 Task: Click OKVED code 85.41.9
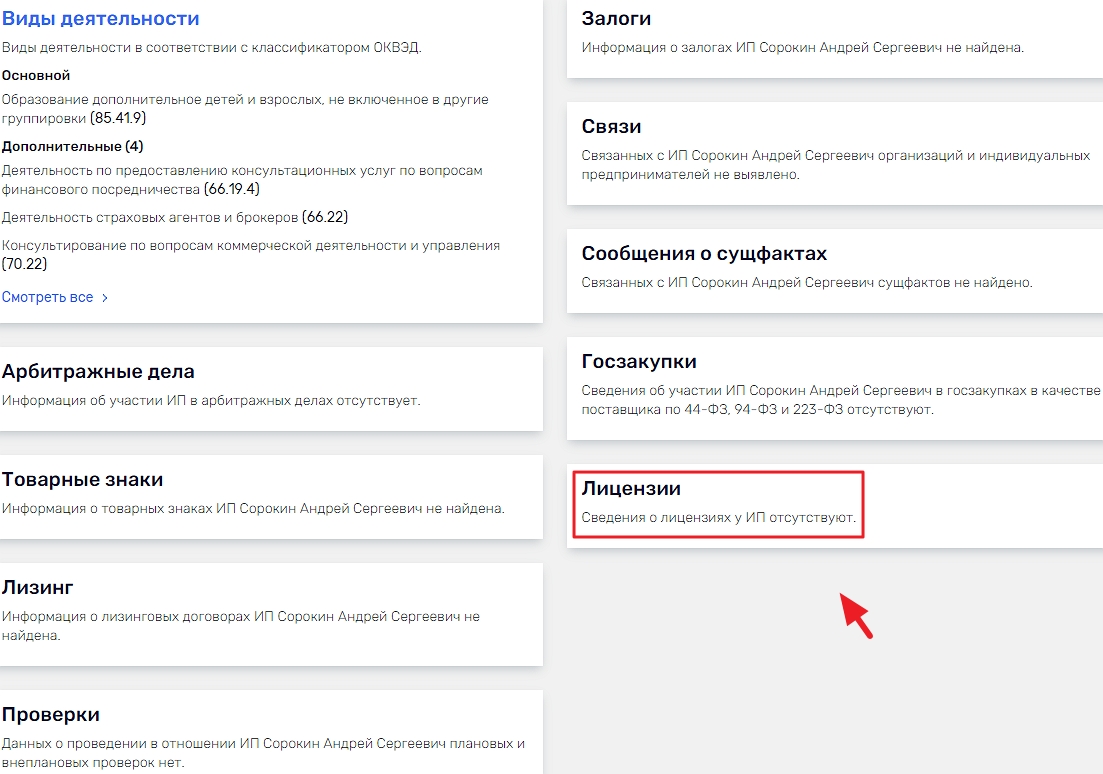coord(118,118)
